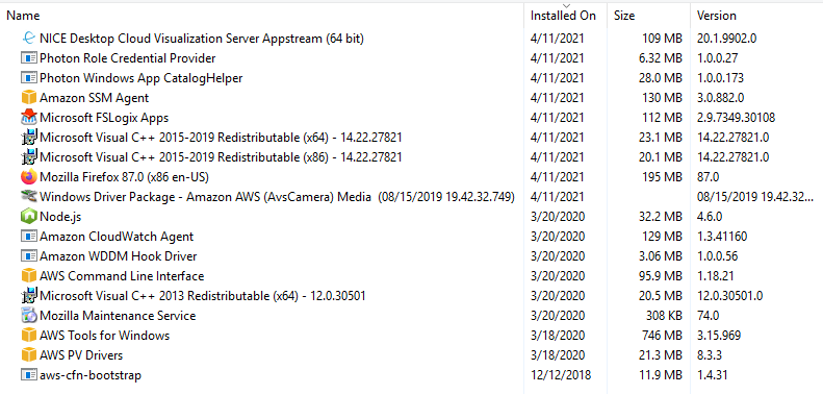The width and height of the screenshot is (824, 395).
Task: Open the Installed On column dropdown arrow
Action: pos(566,5)
